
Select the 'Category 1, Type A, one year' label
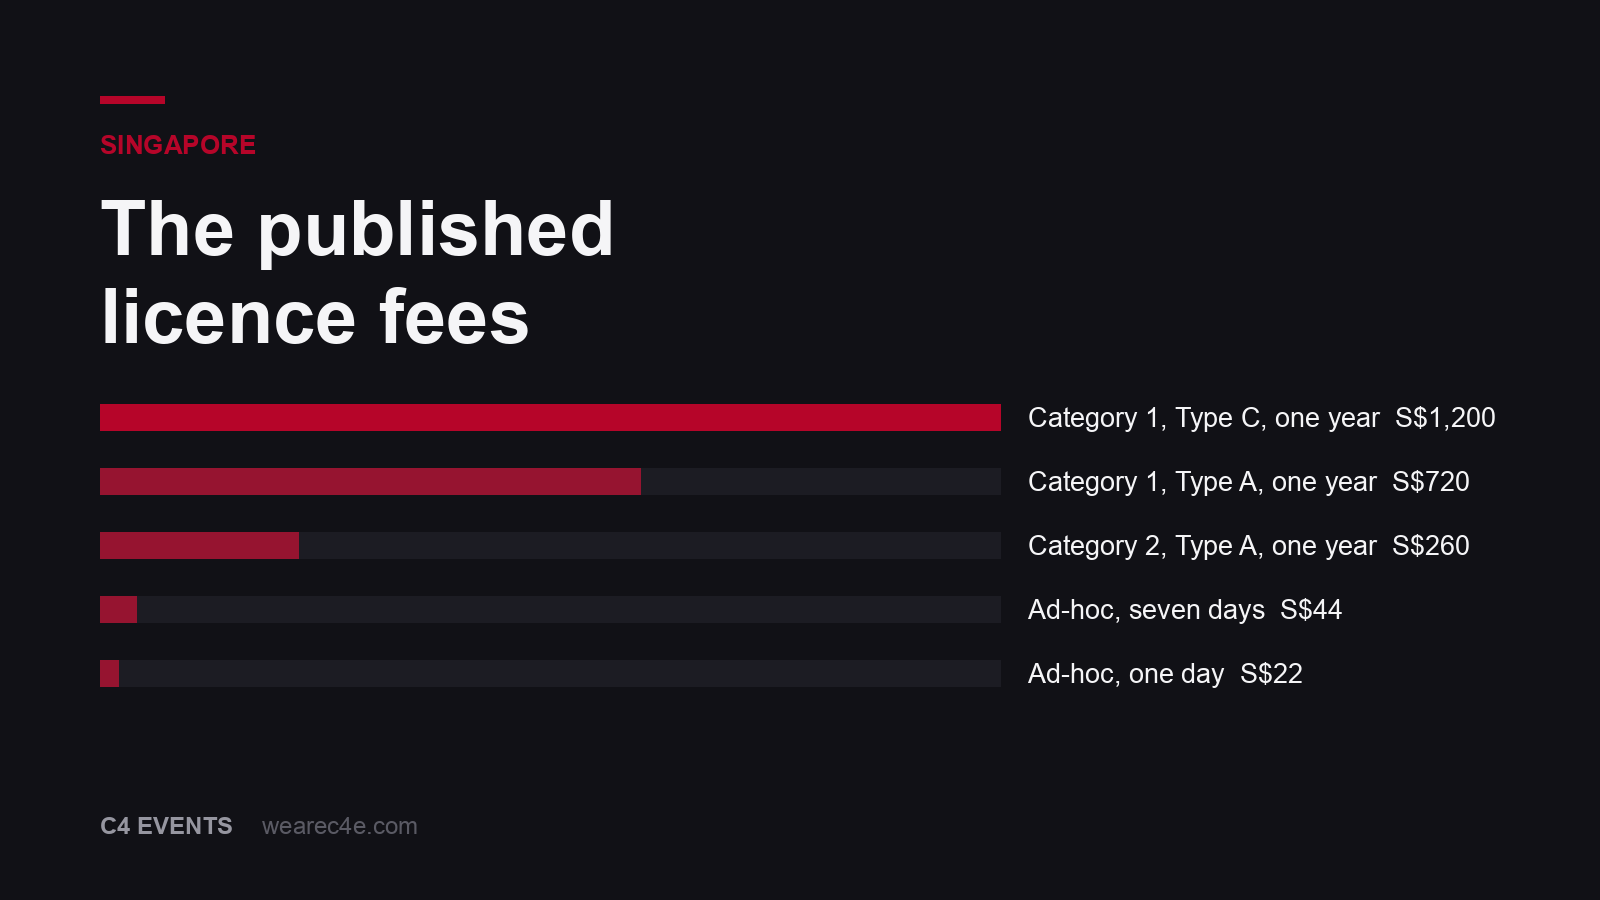1202,482
